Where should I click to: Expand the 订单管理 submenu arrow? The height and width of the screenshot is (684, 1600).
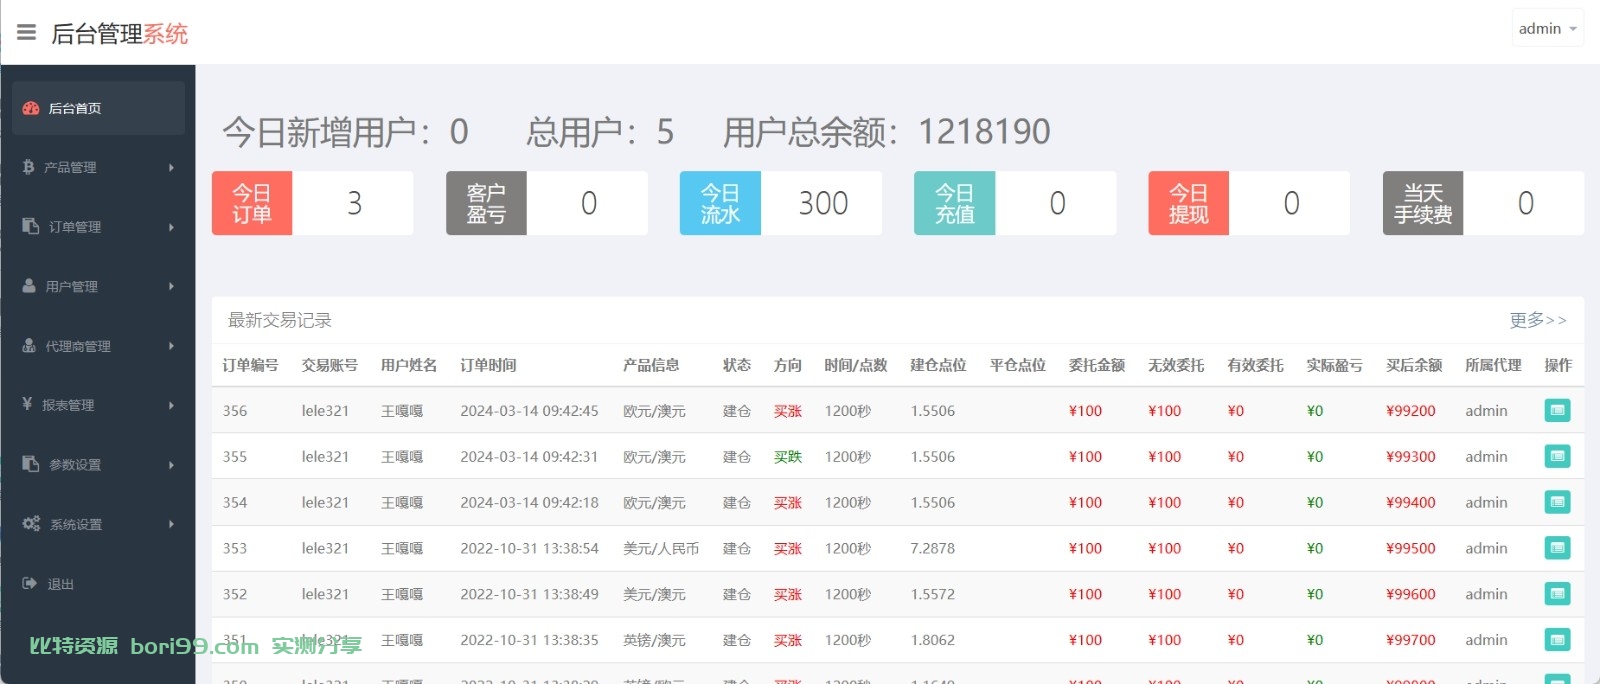(171, 227)
